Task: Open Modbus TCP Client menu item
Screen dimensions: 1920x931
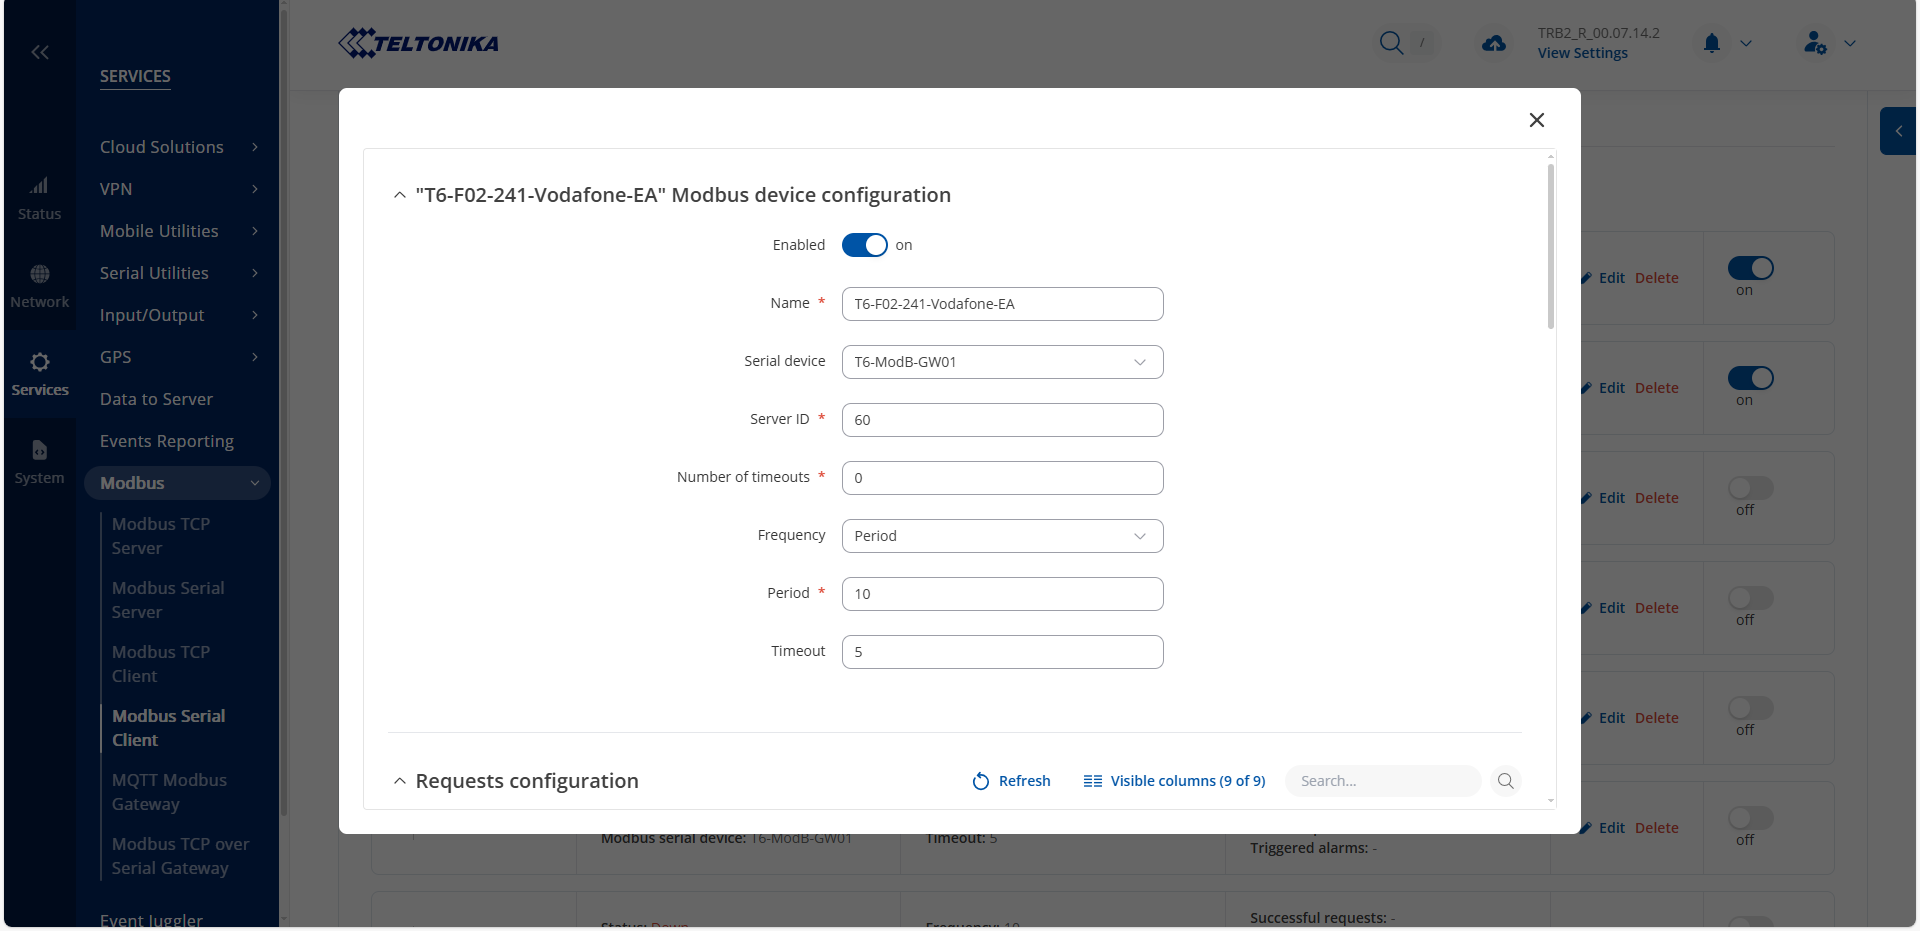Action: pos(161,664)
